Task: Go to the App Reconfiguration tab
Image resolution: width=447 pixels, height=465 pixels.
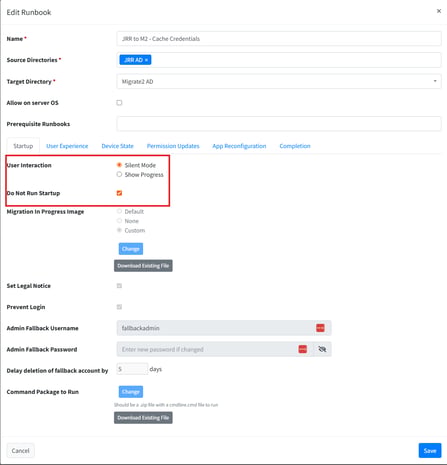Action: pyautogui.click(x=239, y=146)
